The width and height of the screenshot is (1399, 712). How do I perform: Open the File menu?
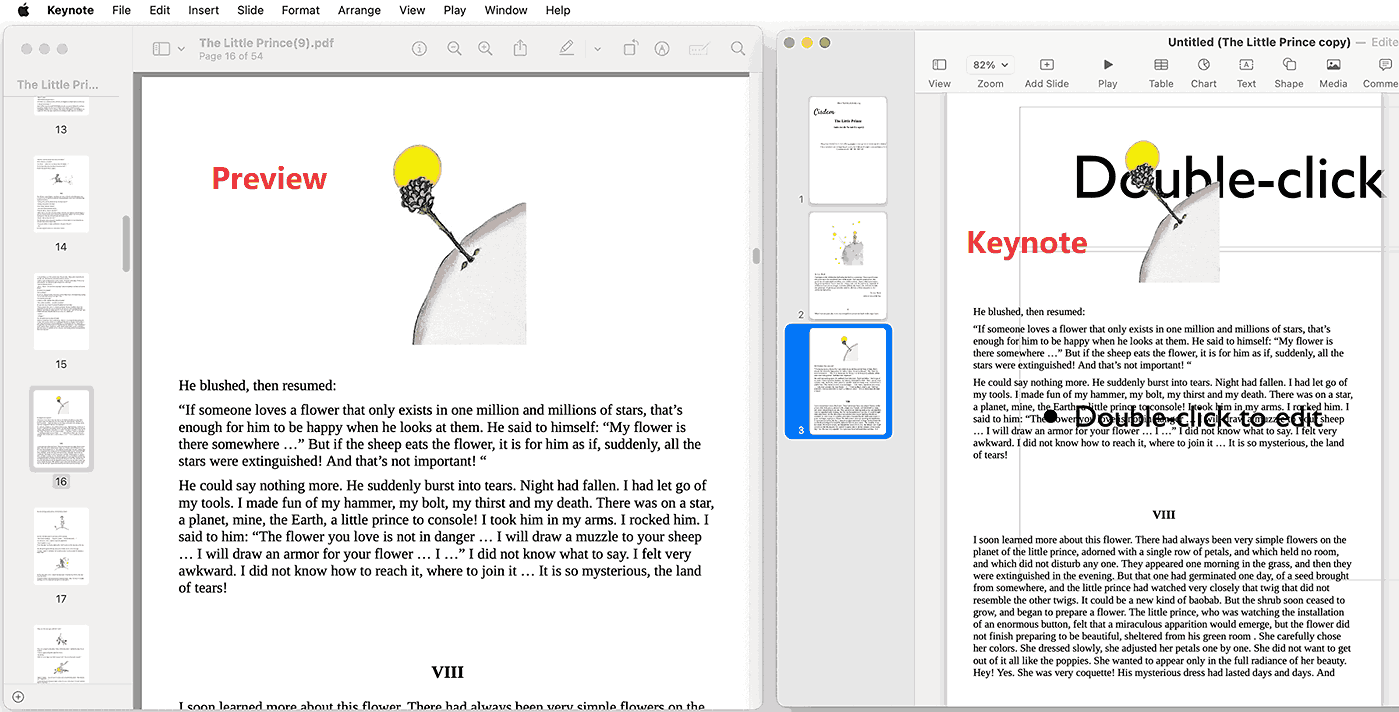(x=122, y=10)
